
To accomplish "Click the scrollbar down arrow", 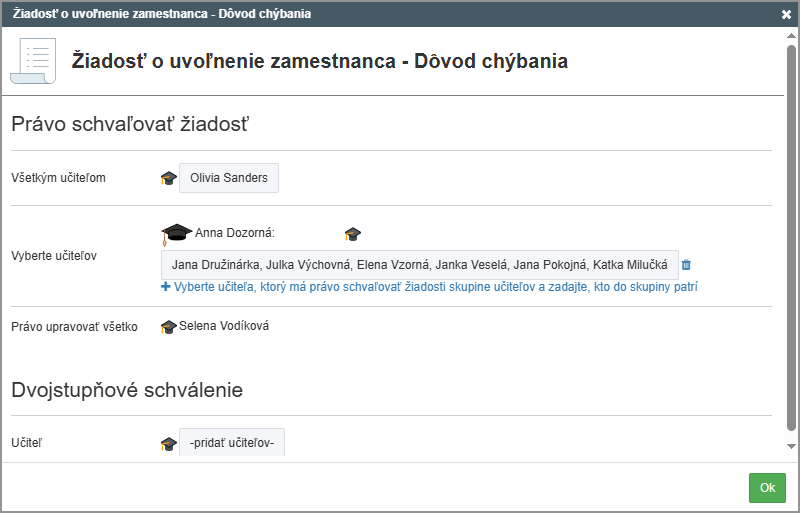I will click(791, 446).
